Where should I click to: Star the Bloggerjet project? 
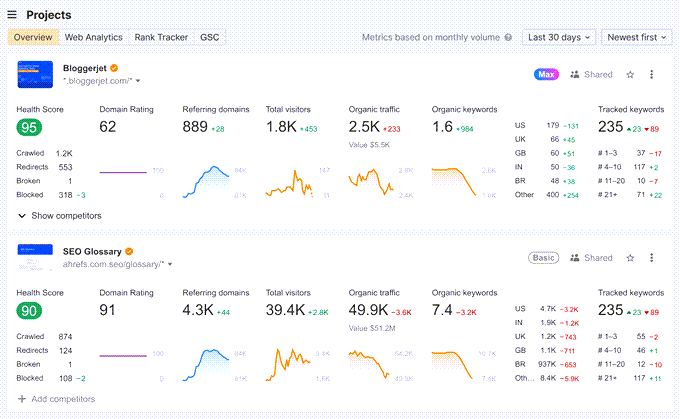pos(630,75)
